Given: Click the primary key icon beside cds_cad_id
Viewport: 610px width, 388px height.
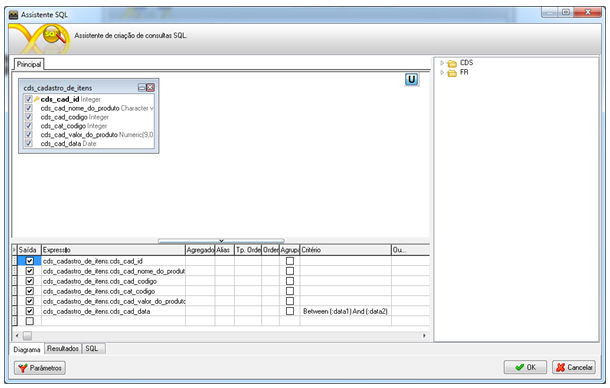Looking at the screenshot, I should point(37,99).
